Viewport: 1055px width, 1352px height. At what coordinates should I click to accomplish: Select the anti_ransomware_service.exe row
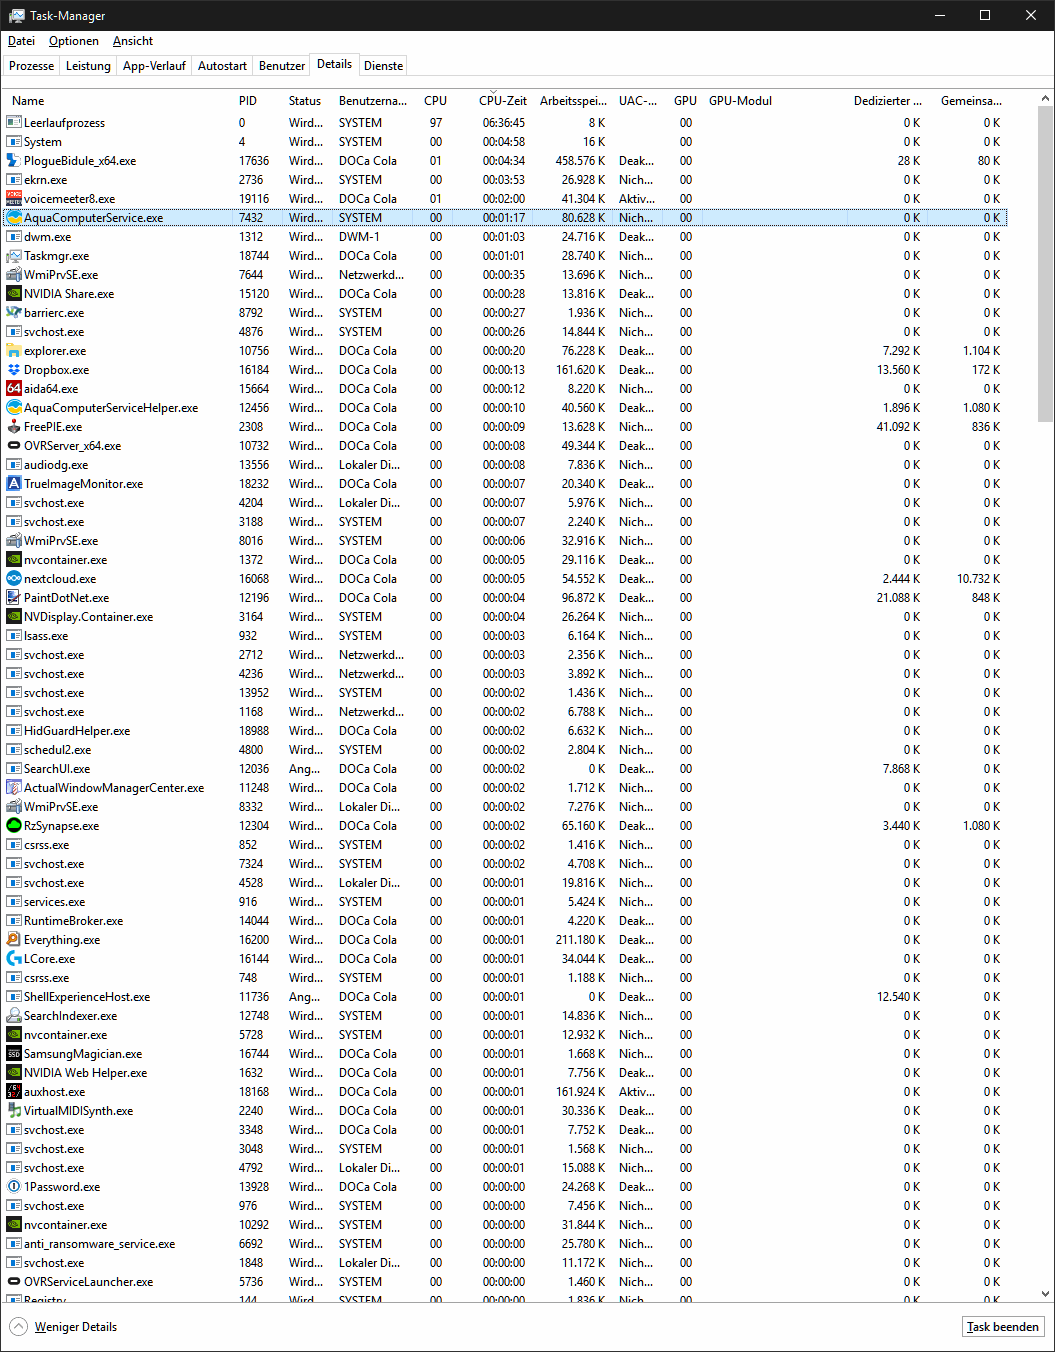(x=505, y=1244)
